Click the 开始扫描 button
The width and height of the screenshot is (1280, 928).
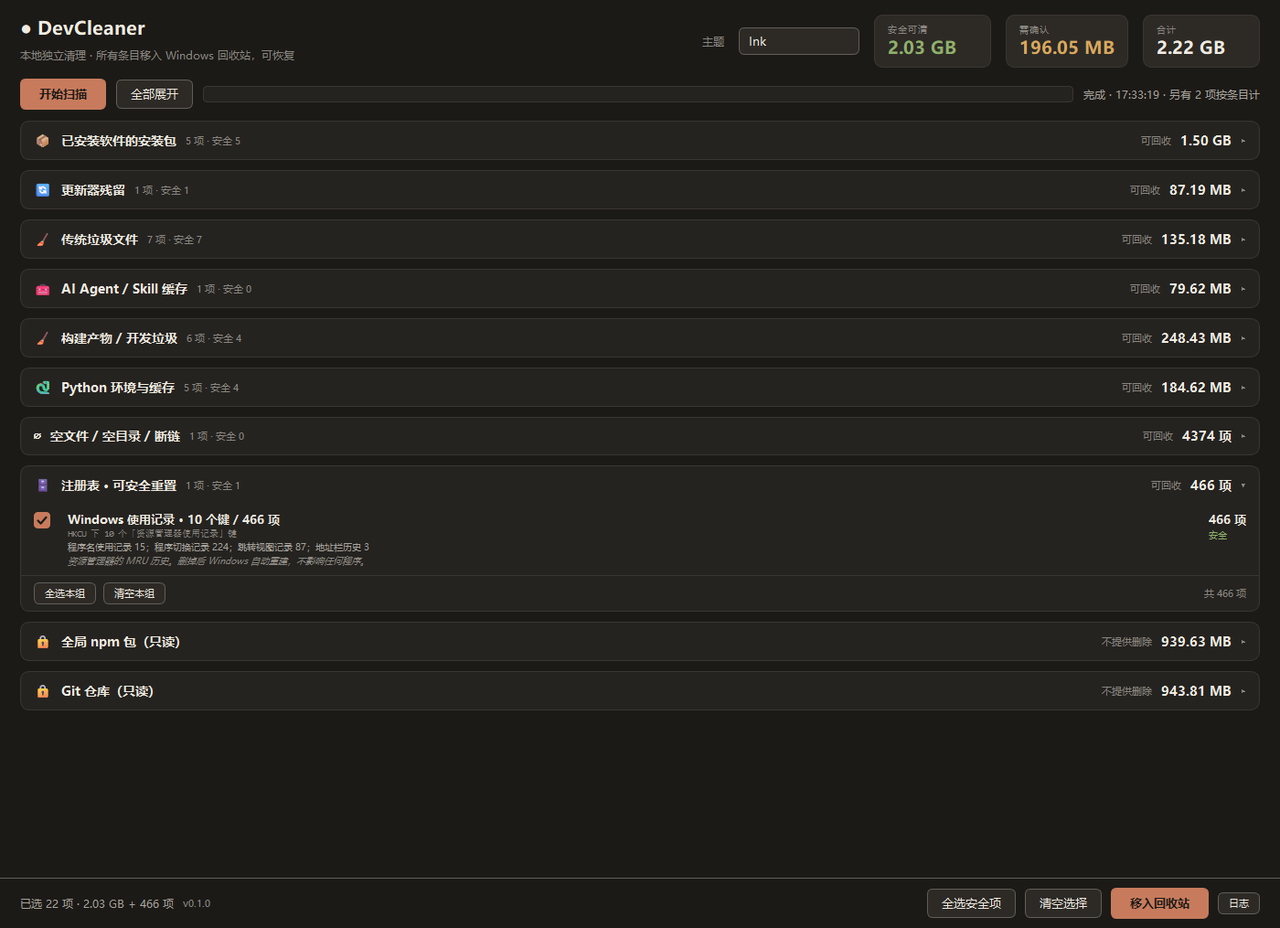click(x=63, y=94)
